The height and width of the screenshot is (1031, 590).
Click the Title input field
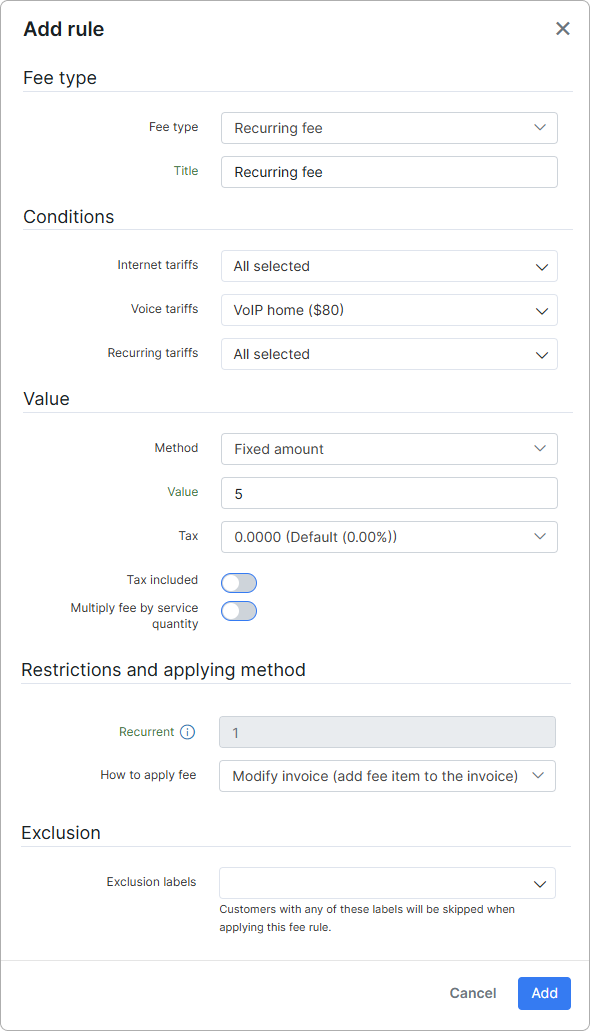389,172
